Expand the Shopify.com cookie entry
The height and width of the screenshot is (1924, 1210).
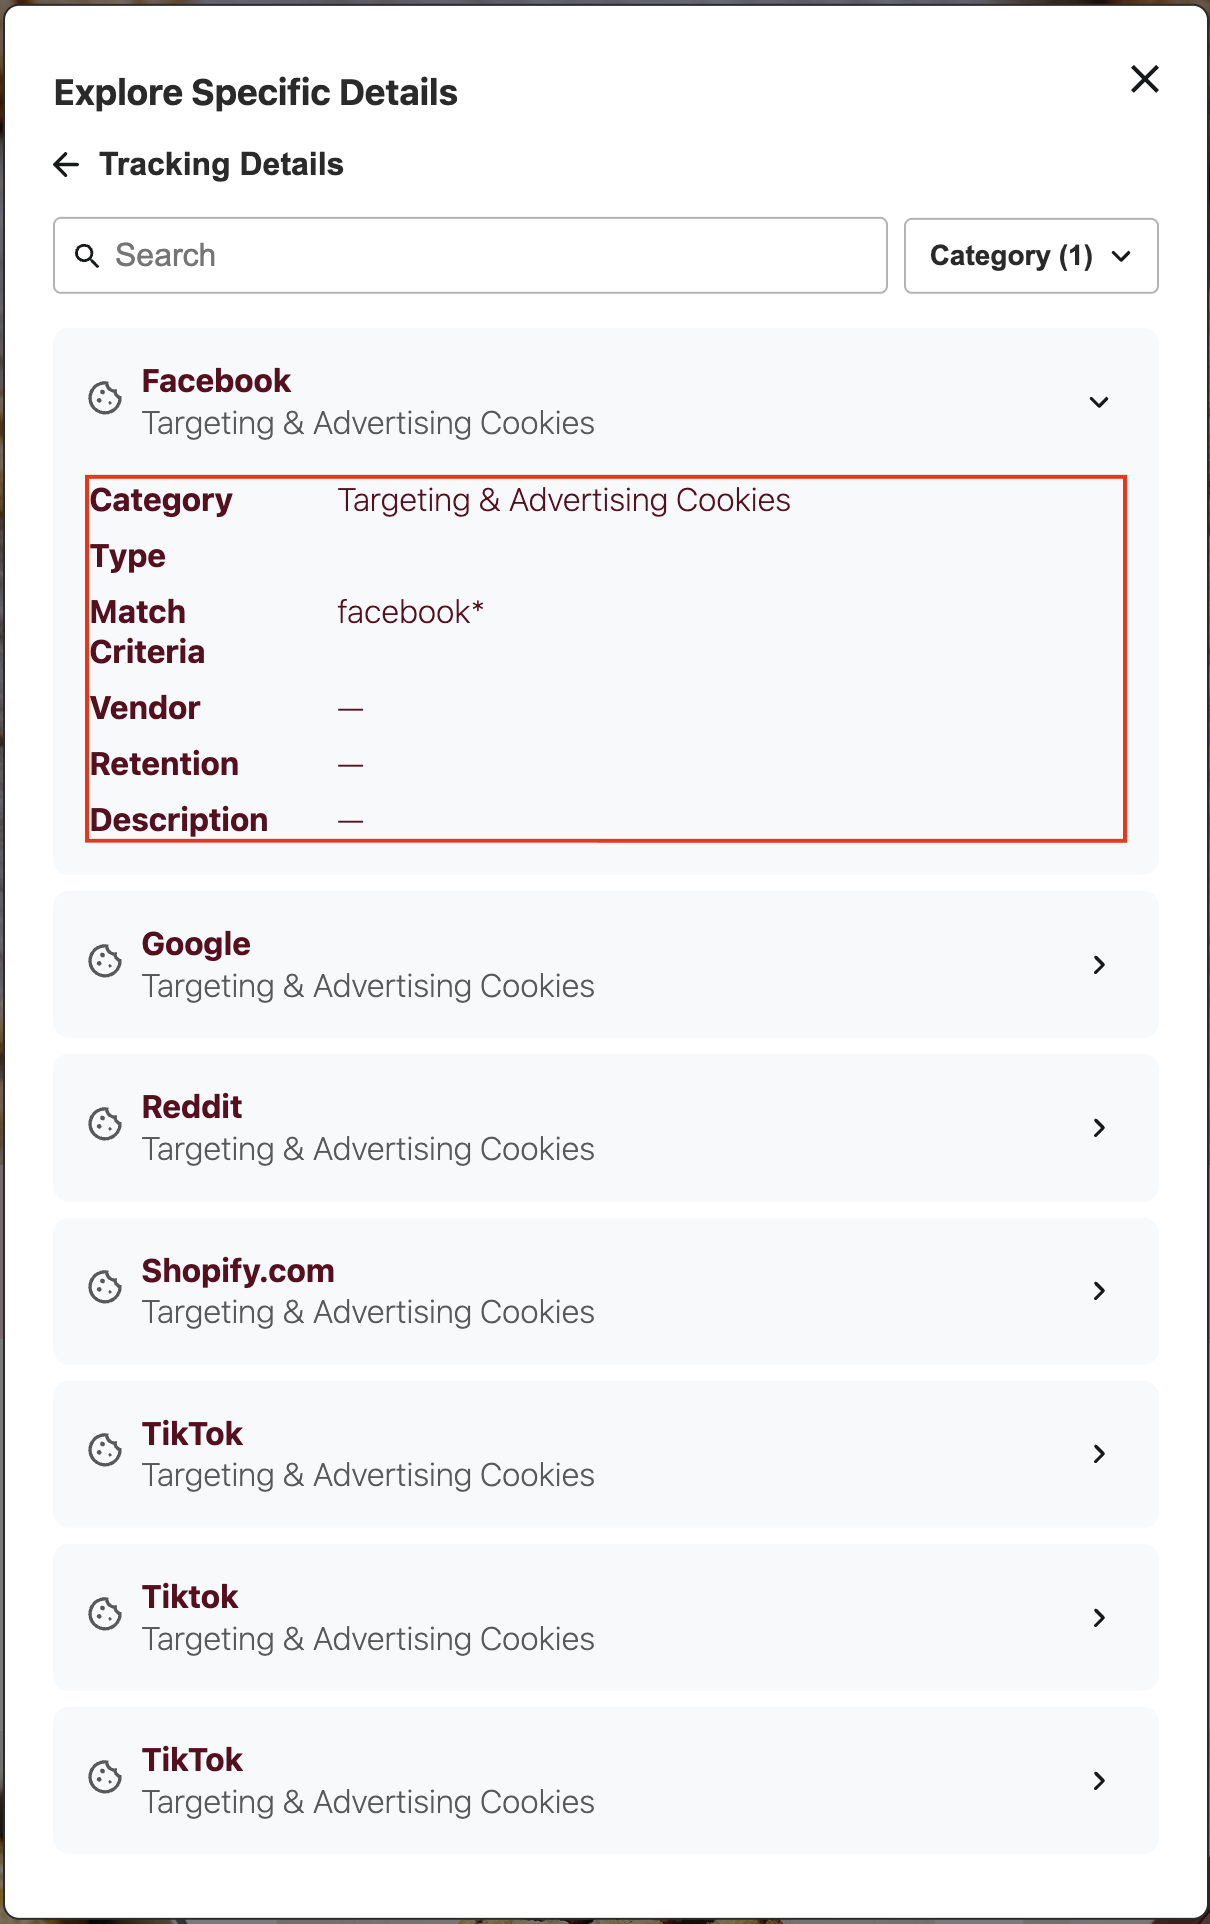point(1100,1291)
